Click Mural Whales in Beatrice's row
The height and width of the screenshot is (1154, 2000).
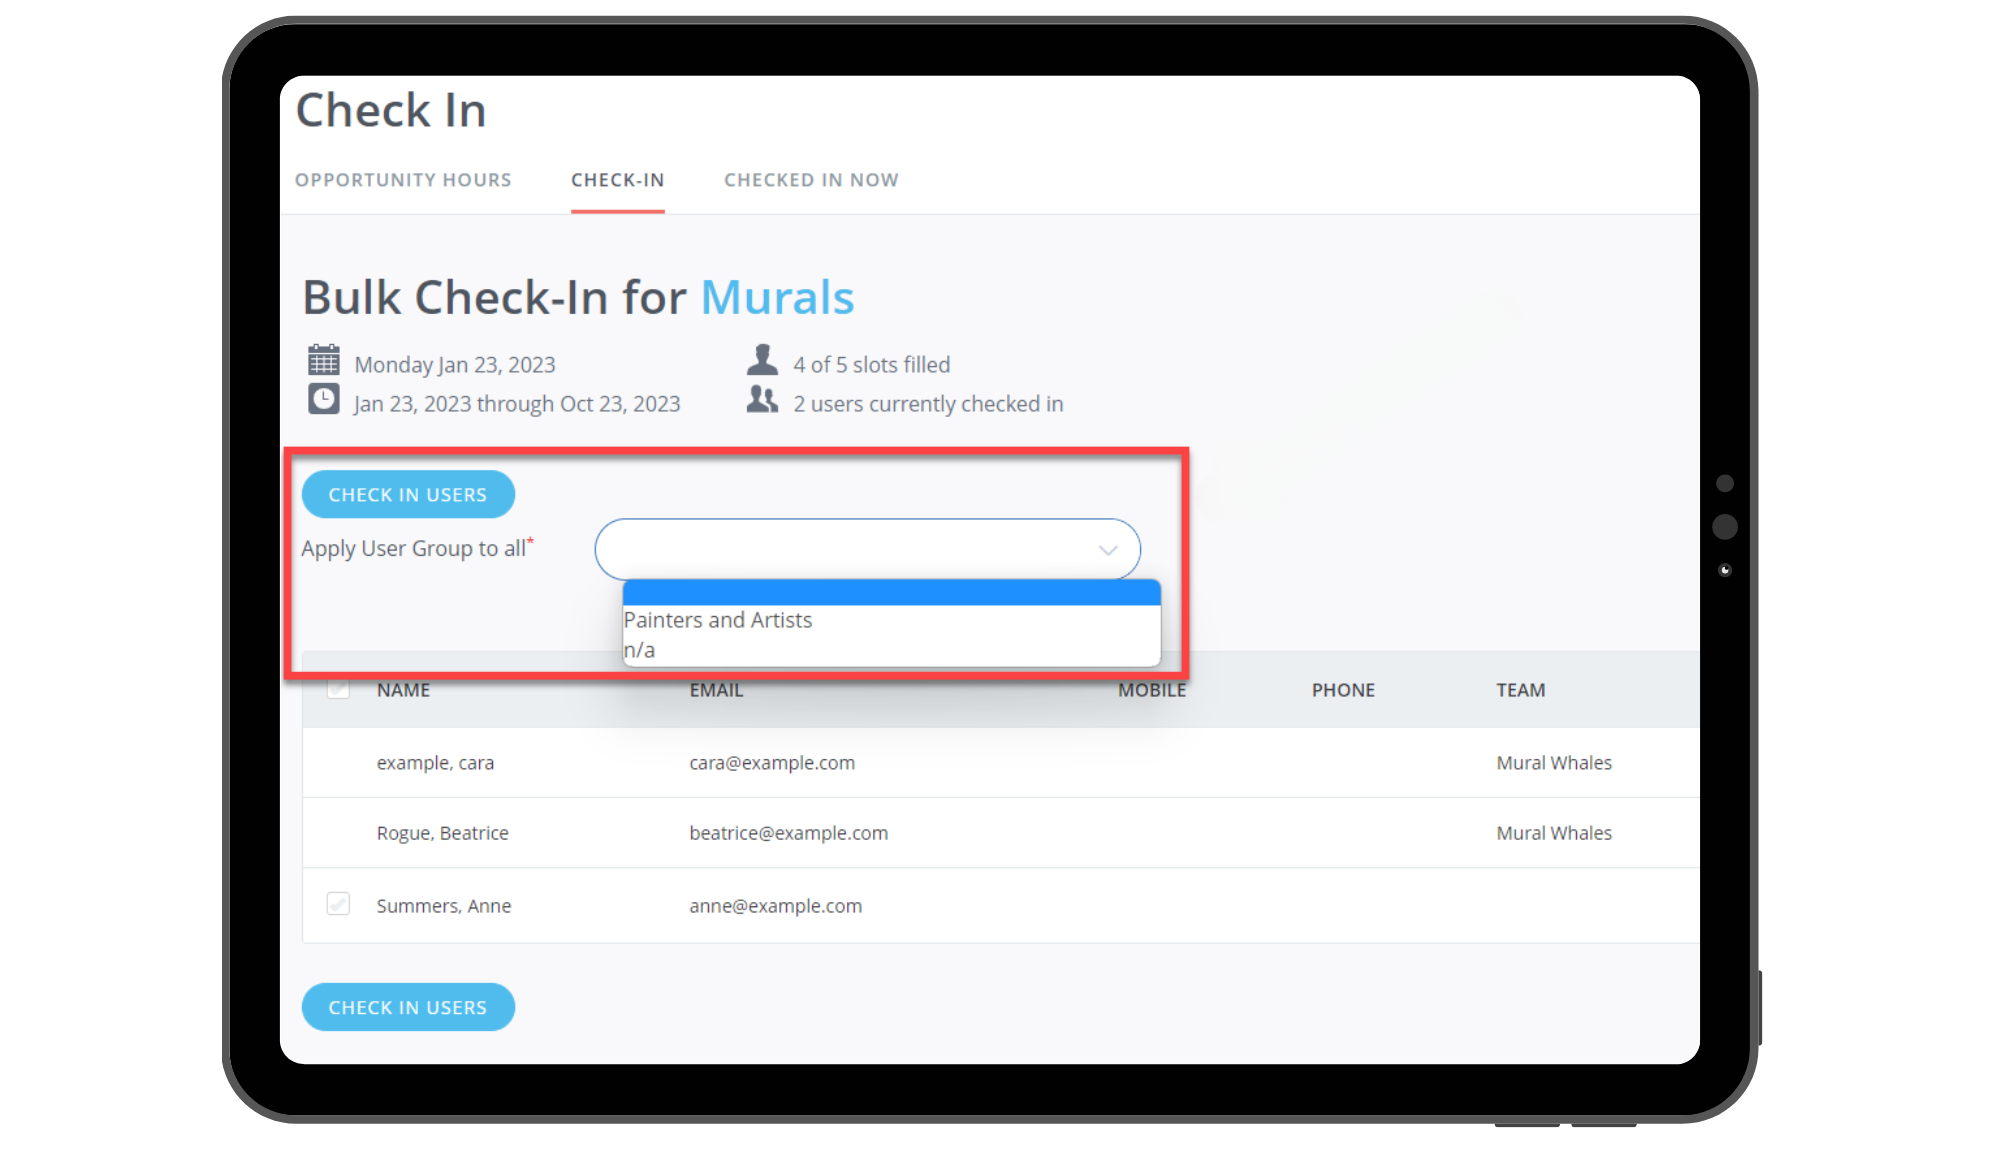[x=1554, y=833]
